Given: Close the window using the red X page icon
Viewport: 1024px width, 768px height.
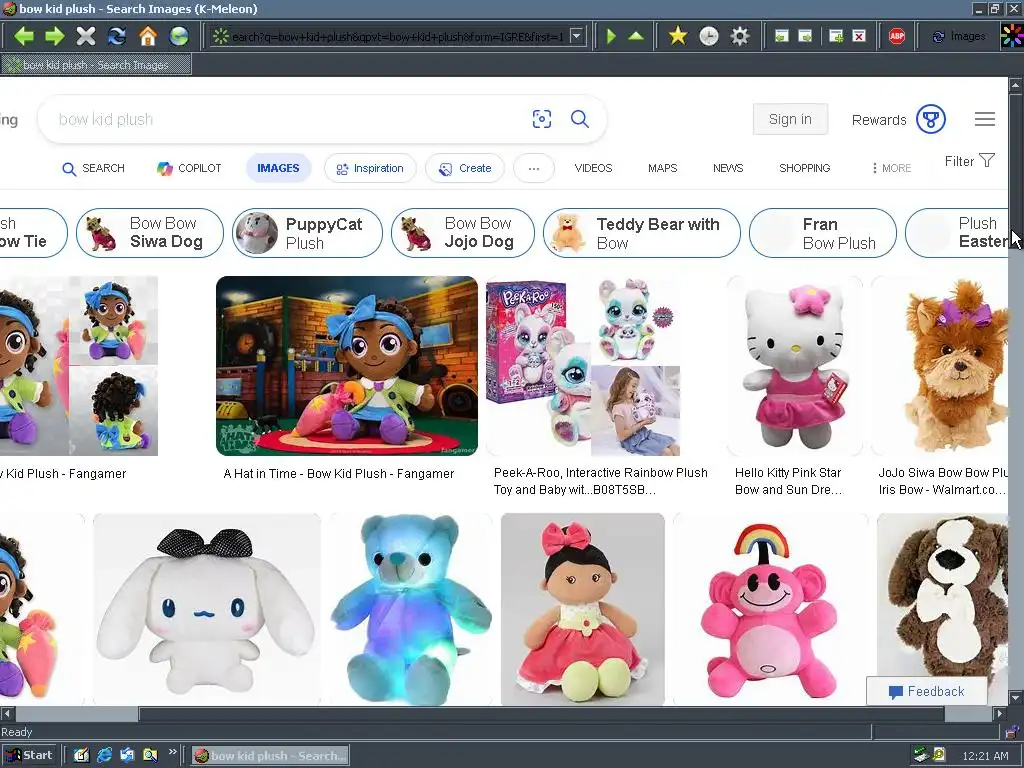Looking at the screenshot, I should (859, 36).
